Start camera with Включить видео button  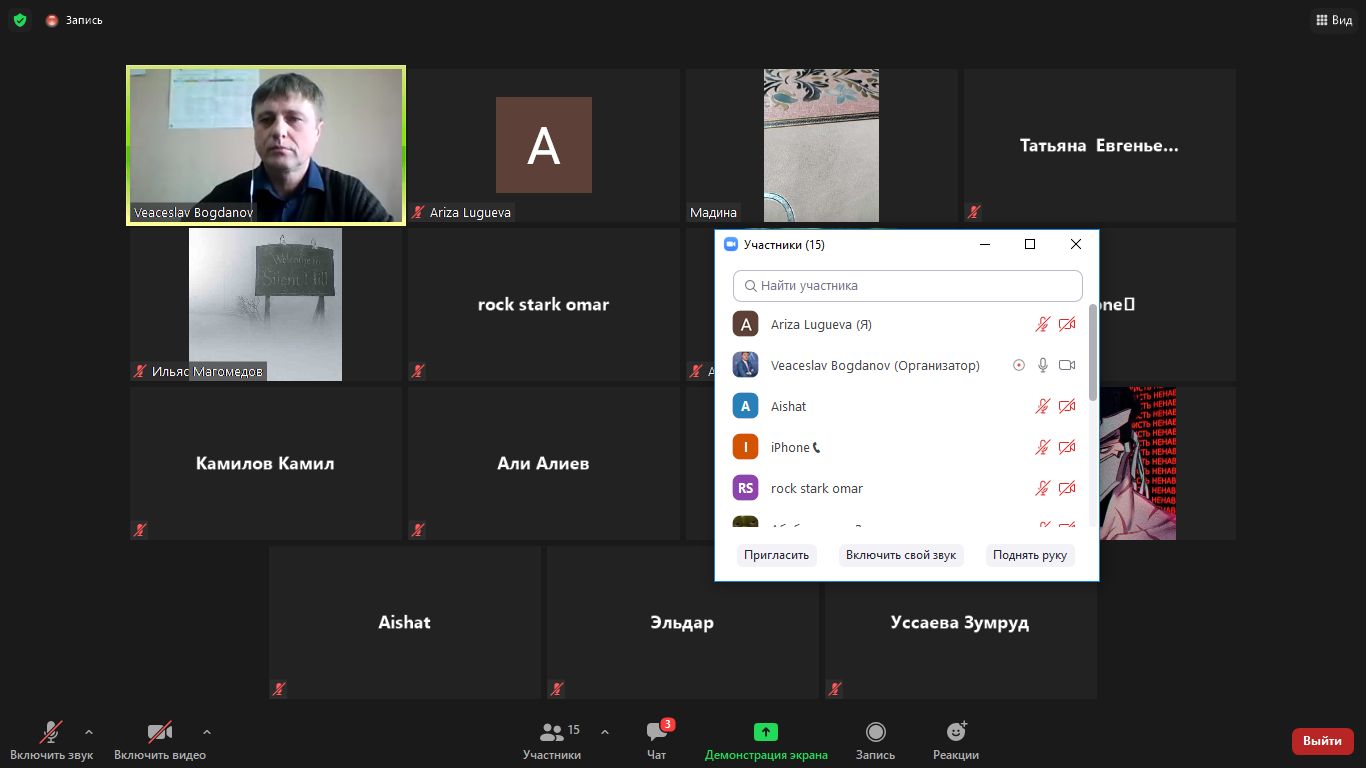tap(160, 741)
